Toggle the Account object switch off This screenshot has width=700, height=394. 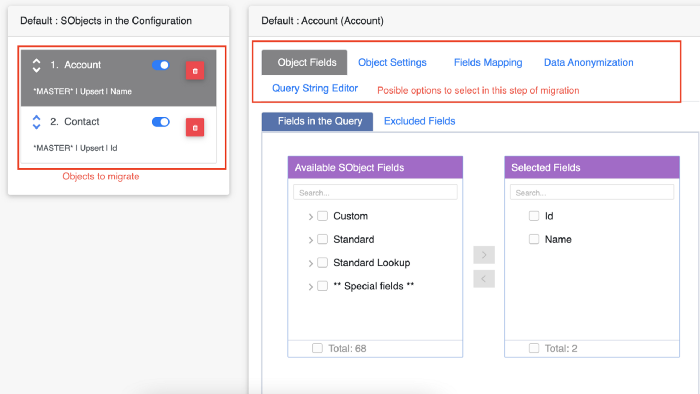161,65
